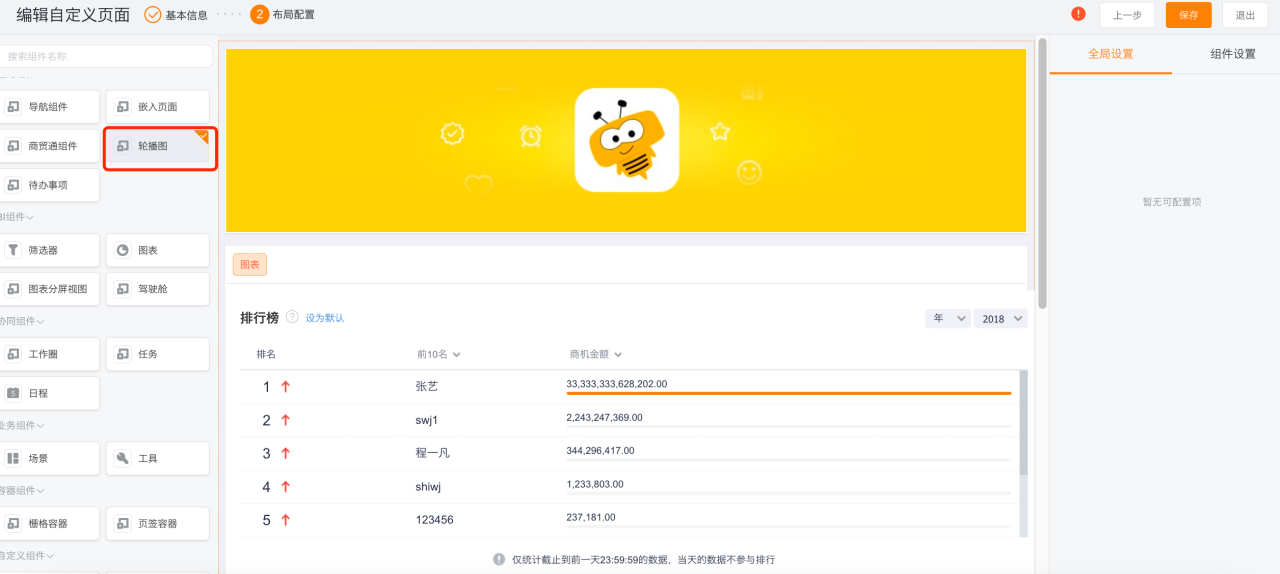
Task: Click the red up arrow for rank 1
Action: click(x=285, y=387)
